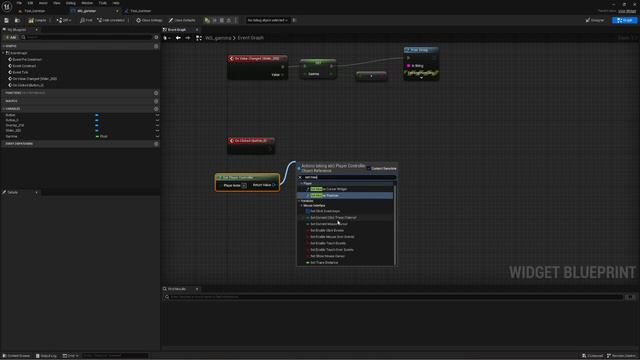Viewport: 640px width, 360px height.
Task: Navigate back in graph history
Action: coord(178,38)
